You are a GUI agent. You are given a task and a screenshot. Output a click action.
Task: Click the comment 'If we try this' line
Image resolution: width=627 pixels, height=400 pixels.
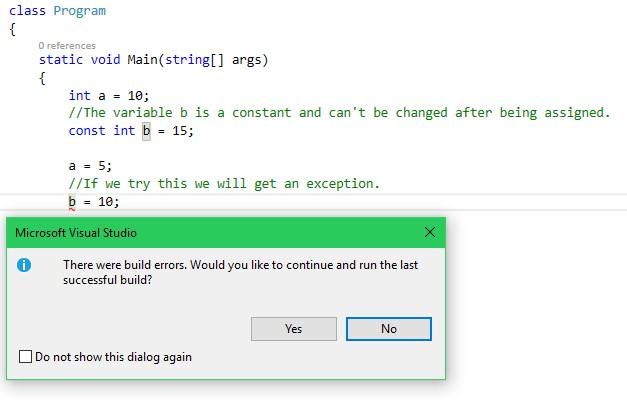coord(224,184)
